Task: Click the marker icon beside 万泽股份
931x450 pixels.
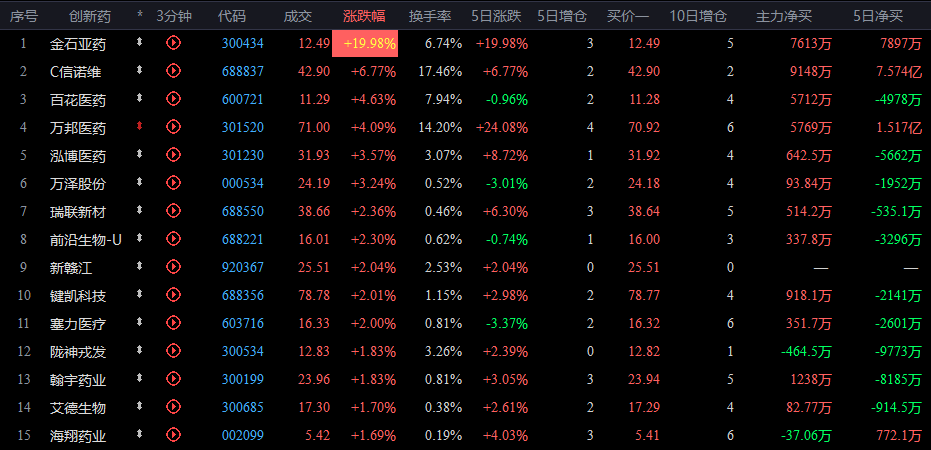Action: pos(140,182)
